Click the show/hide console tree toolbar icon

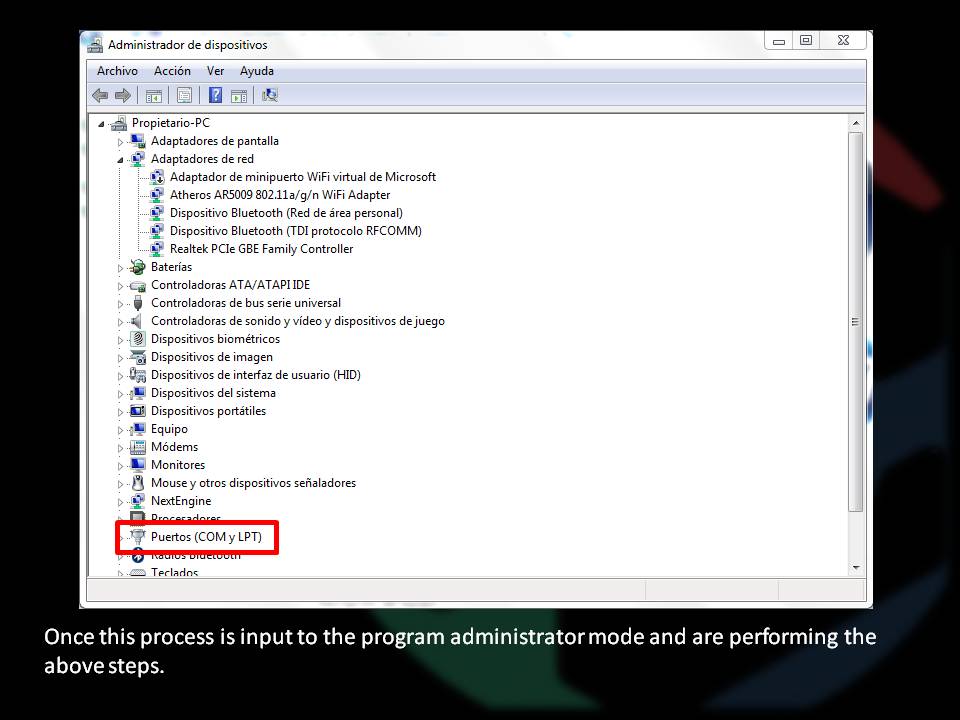[x=154, y=96]
